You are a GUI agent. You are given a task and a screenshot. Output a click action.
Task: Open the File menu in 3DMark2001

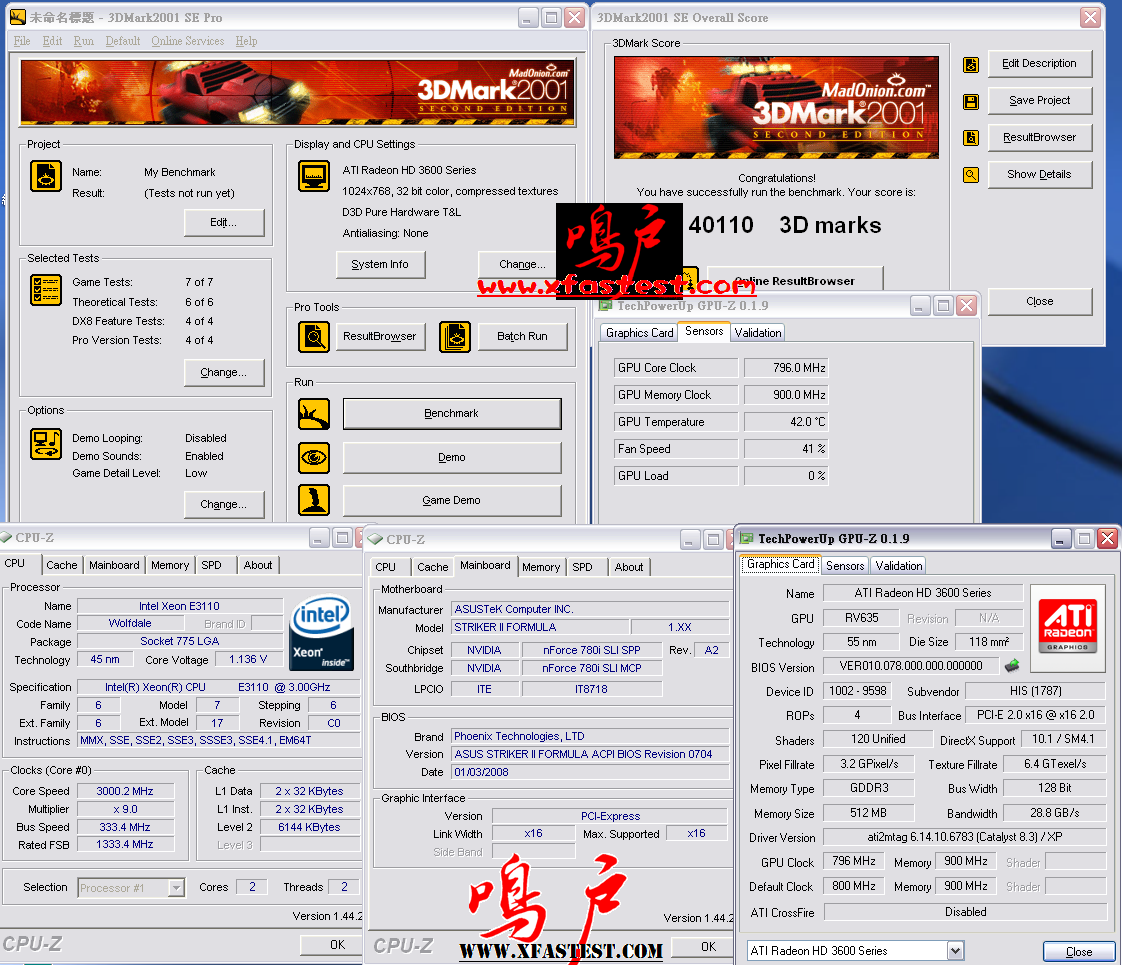tap(22, 41)
